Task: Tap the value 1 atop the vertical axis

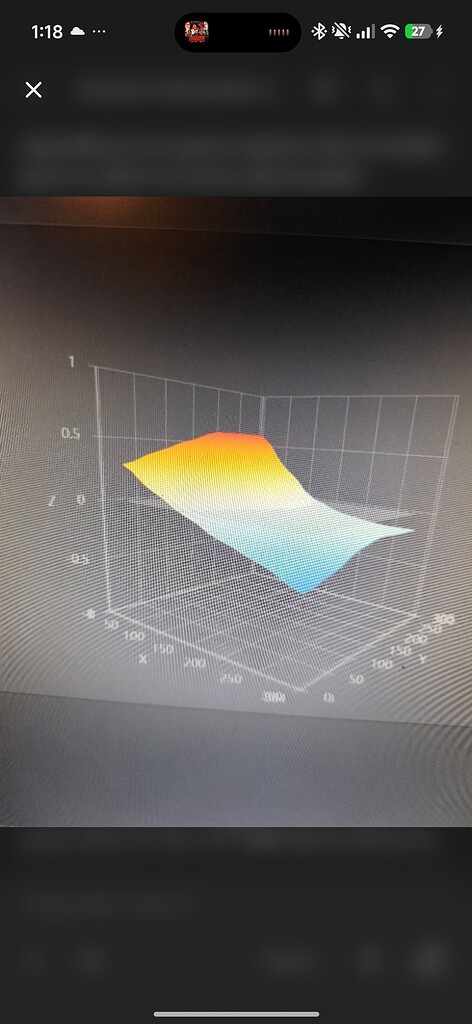Action: click(x=72, y=362)
